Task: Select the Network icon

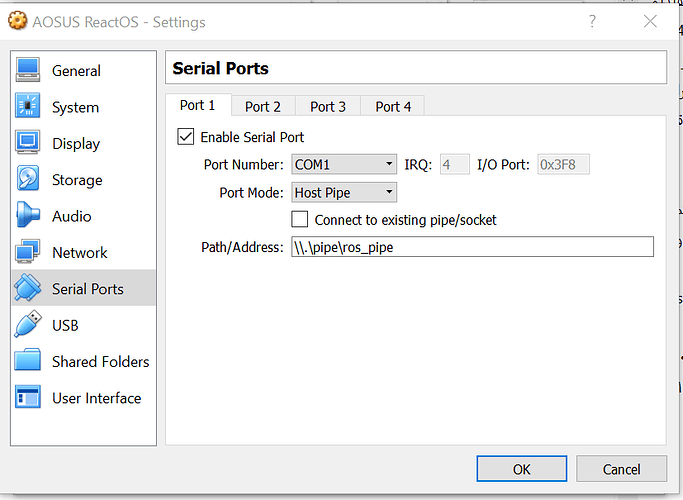Action: [x=28, y=252]
